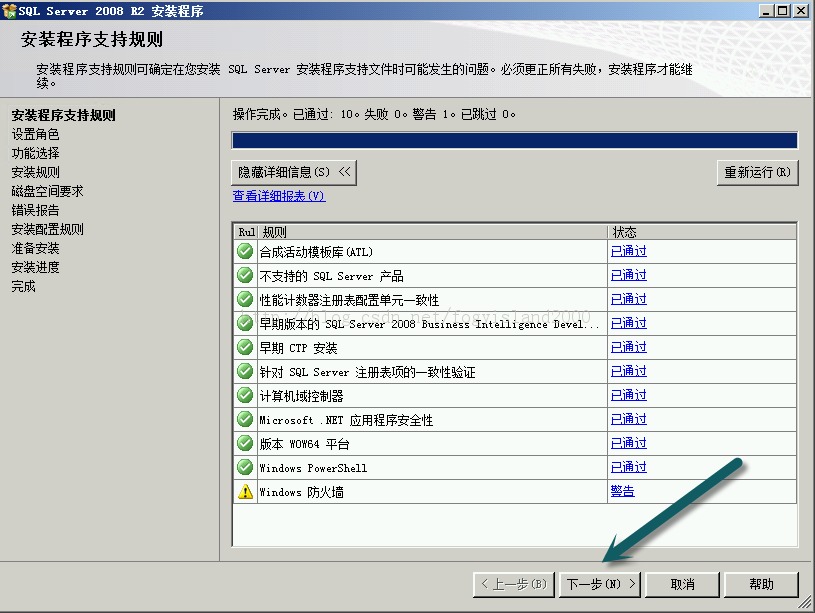Click green check icon for 性能计数器注册表配置单元一致性
Image resolution: width=815 pixels, height=613 pixels.
coord(245,299)
